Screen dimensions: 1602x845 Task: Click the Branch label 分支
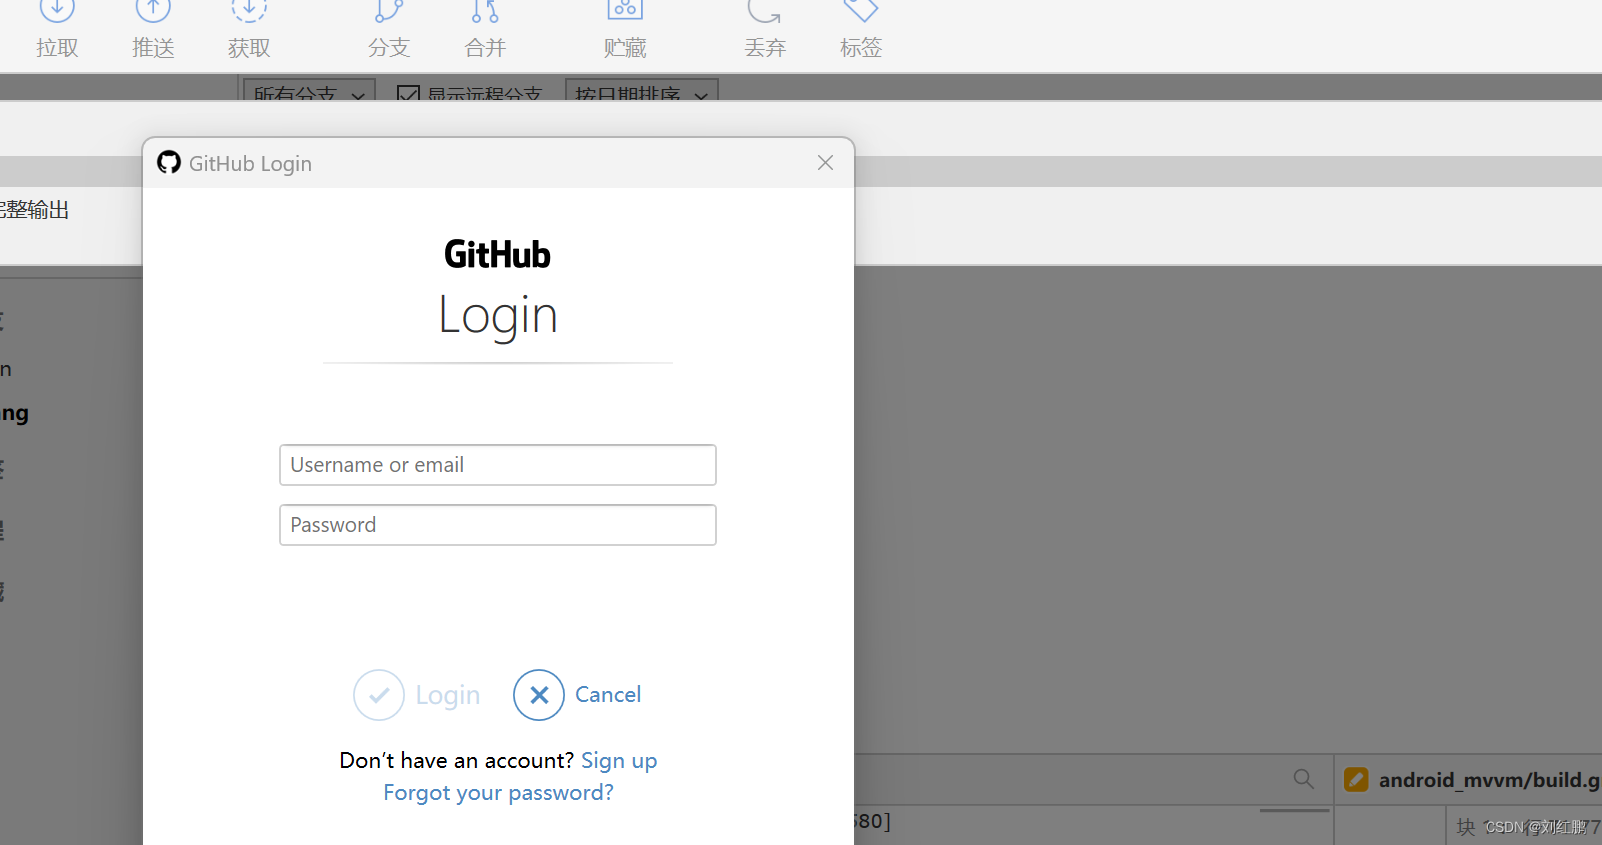(389, 48)
